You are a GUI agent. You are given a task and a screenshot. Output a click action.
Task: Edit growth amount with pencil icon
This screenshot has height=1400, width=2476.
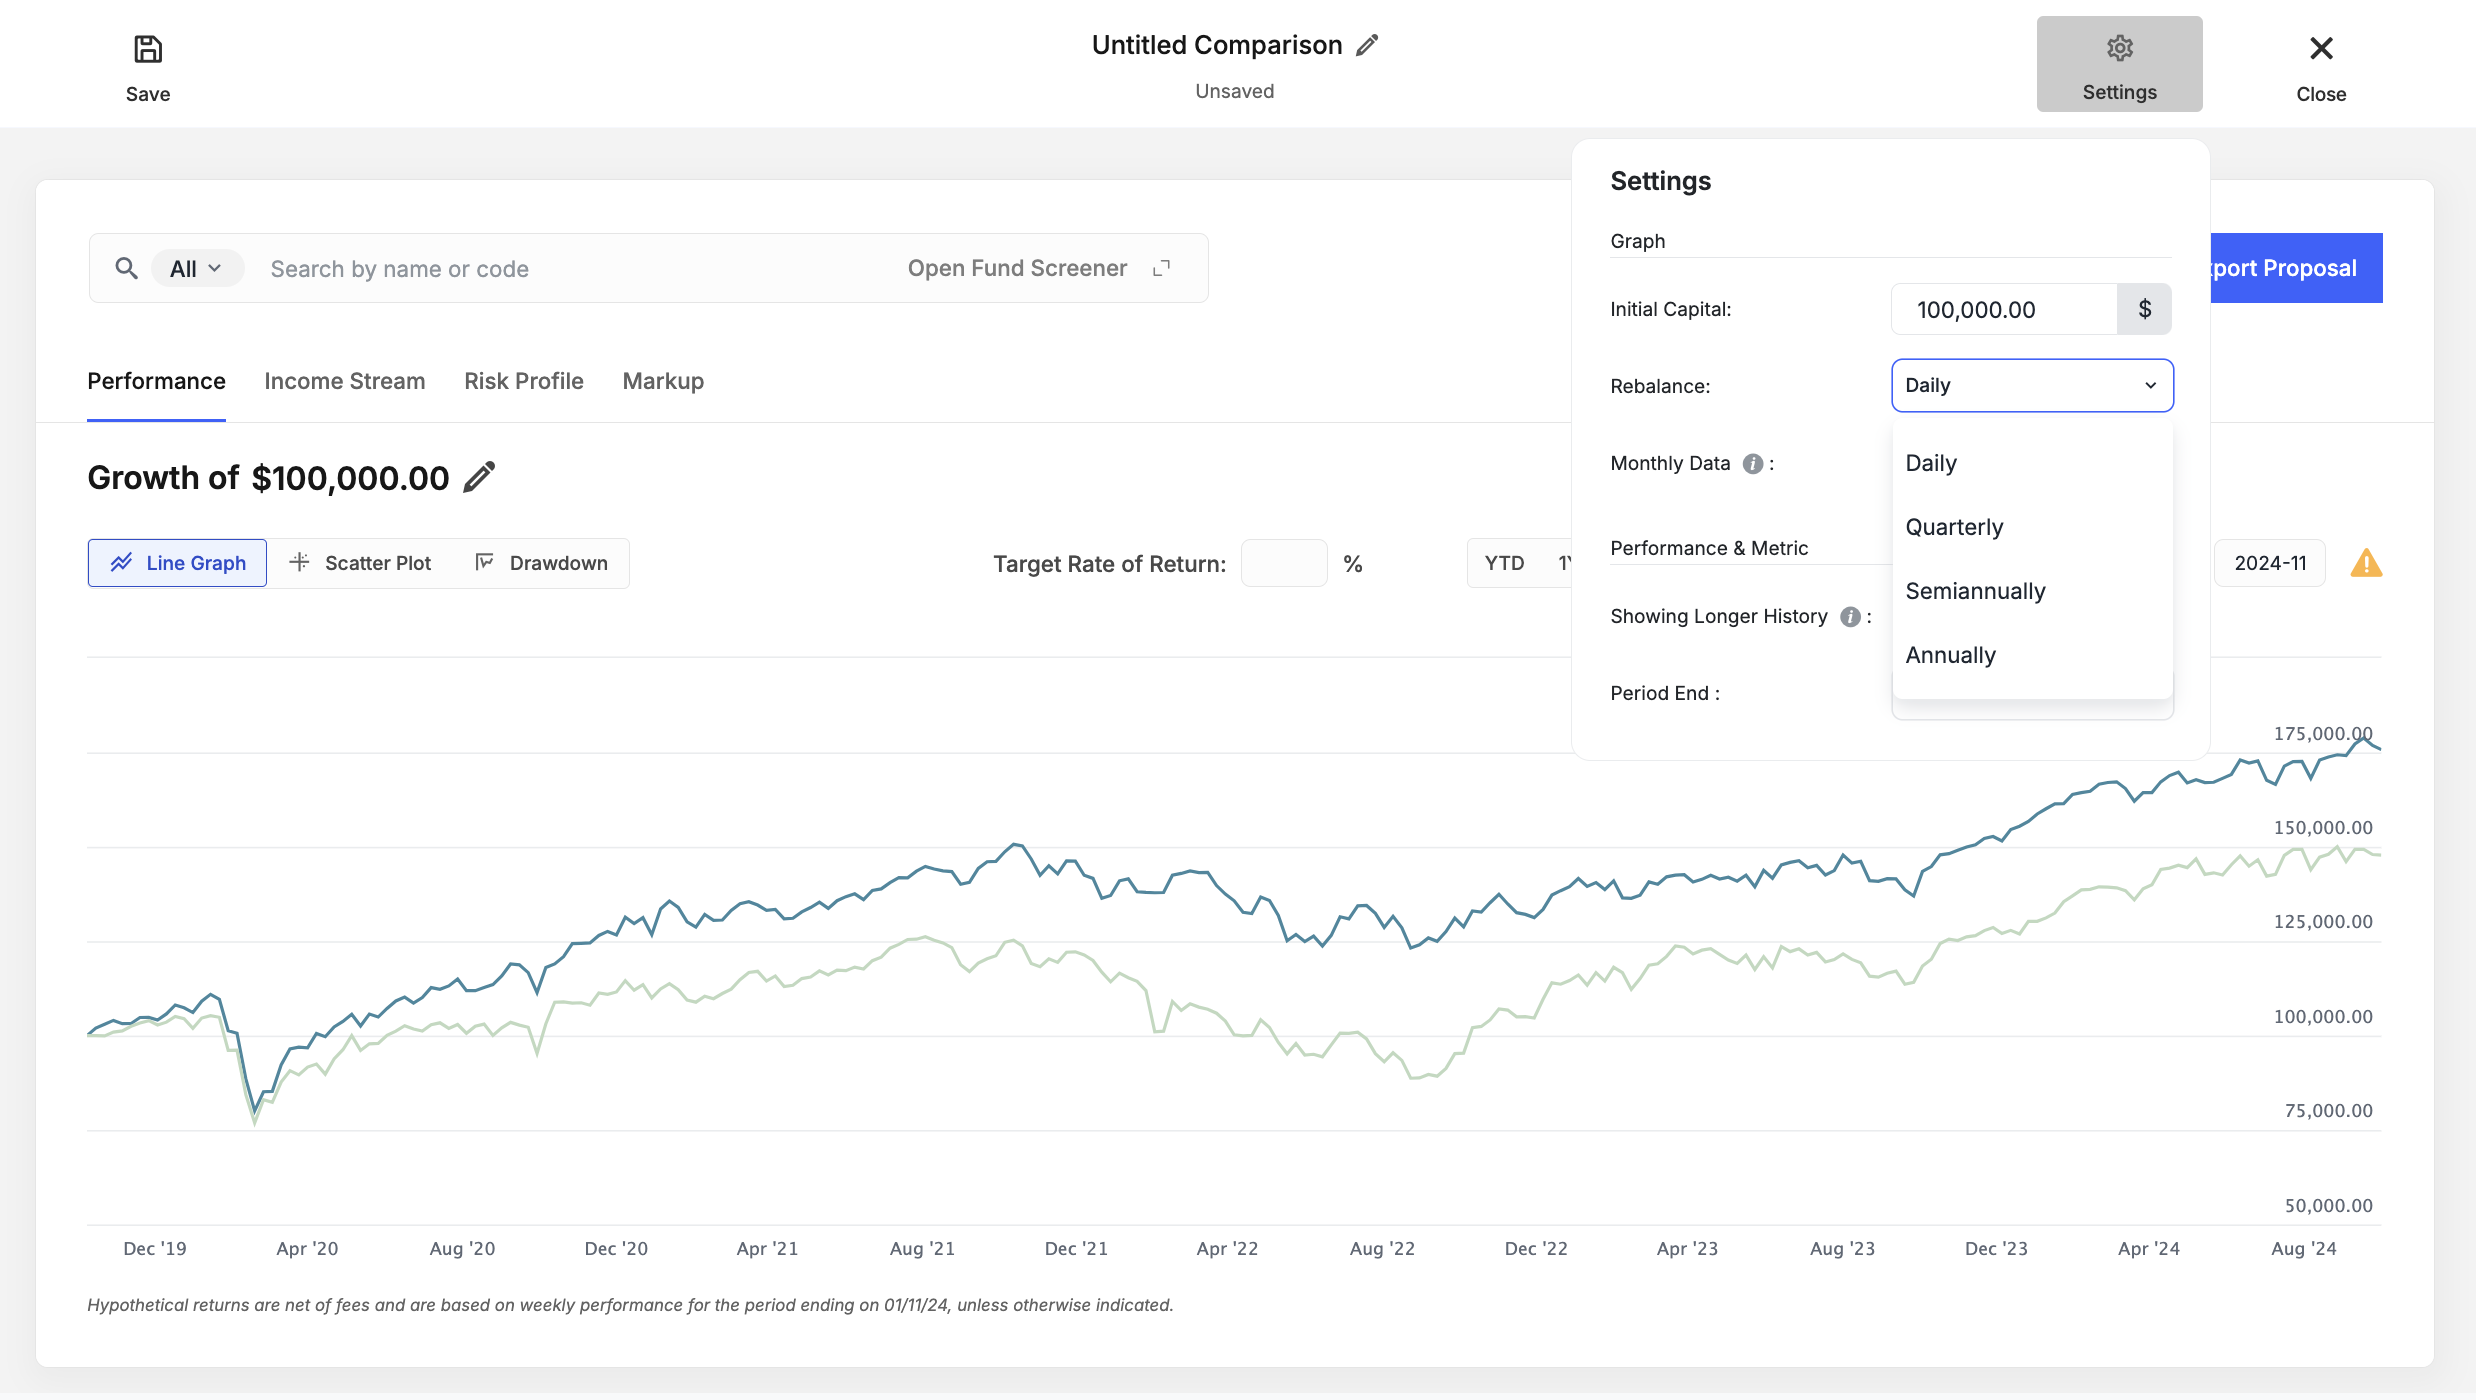(x=480, y=477)
